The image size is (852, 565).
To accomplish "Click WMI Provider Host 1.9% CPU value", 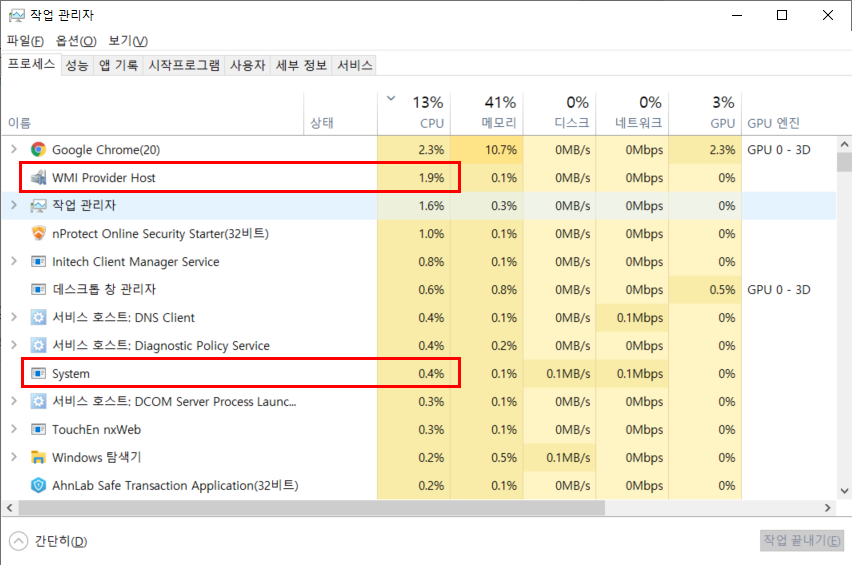I will point(431,178).
